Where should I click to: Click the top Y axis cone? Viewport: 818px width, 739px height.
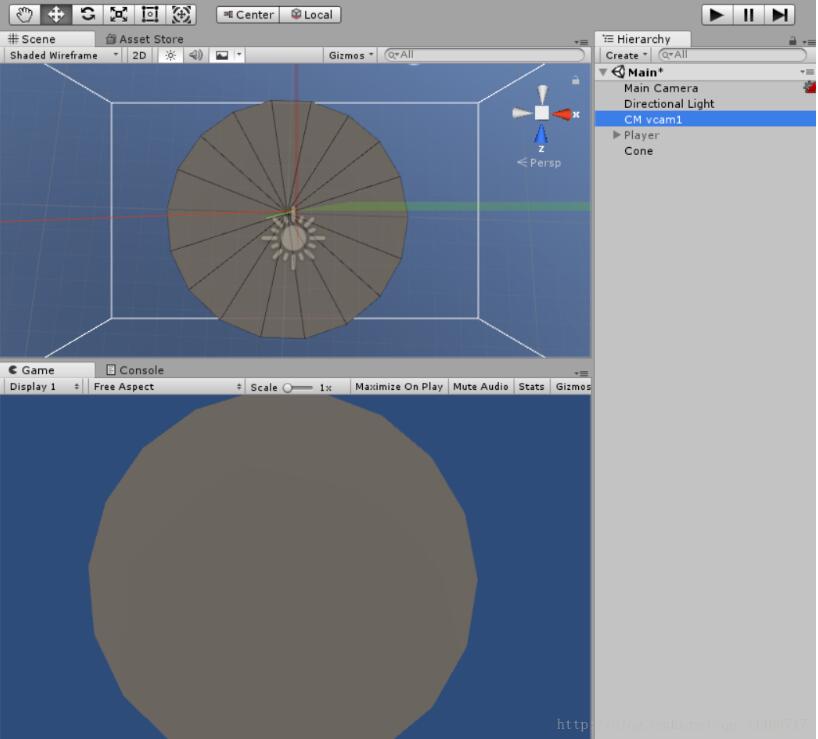(x=543, y=94)
